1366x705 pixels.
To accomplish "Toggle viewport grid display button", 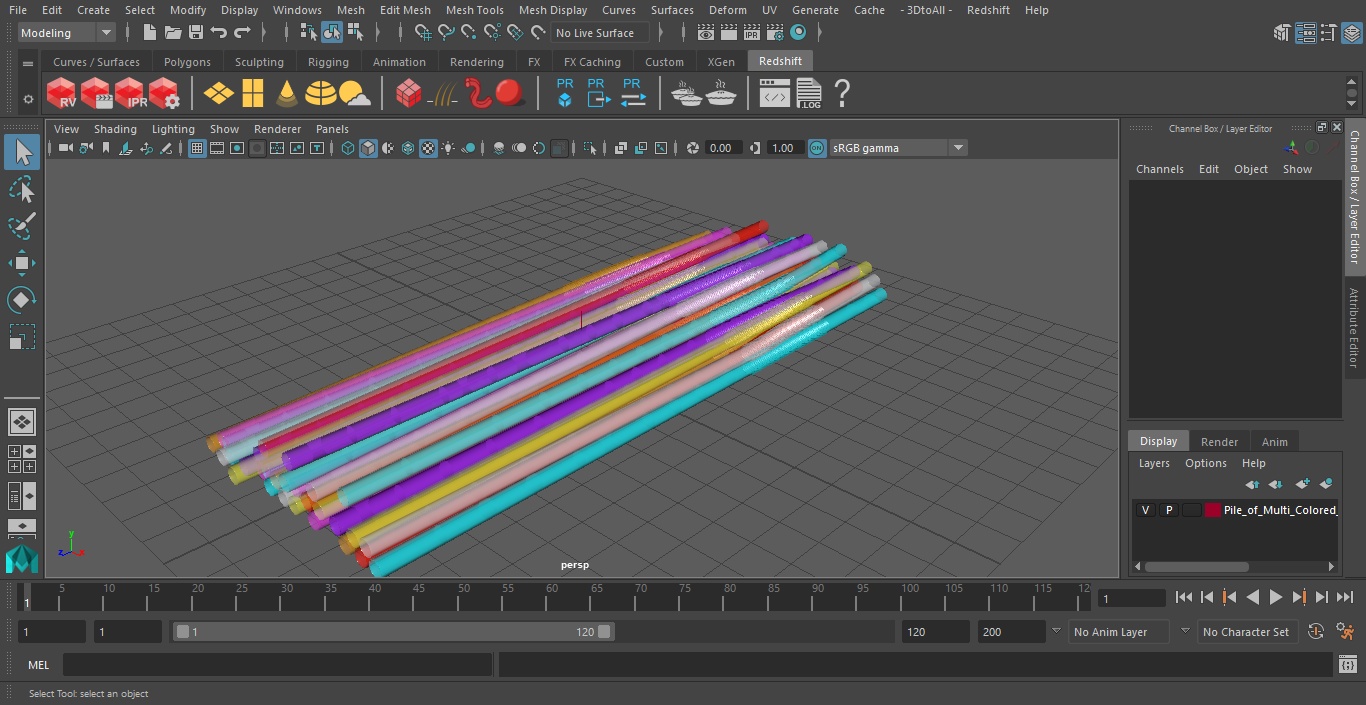I will click(197, 148).
